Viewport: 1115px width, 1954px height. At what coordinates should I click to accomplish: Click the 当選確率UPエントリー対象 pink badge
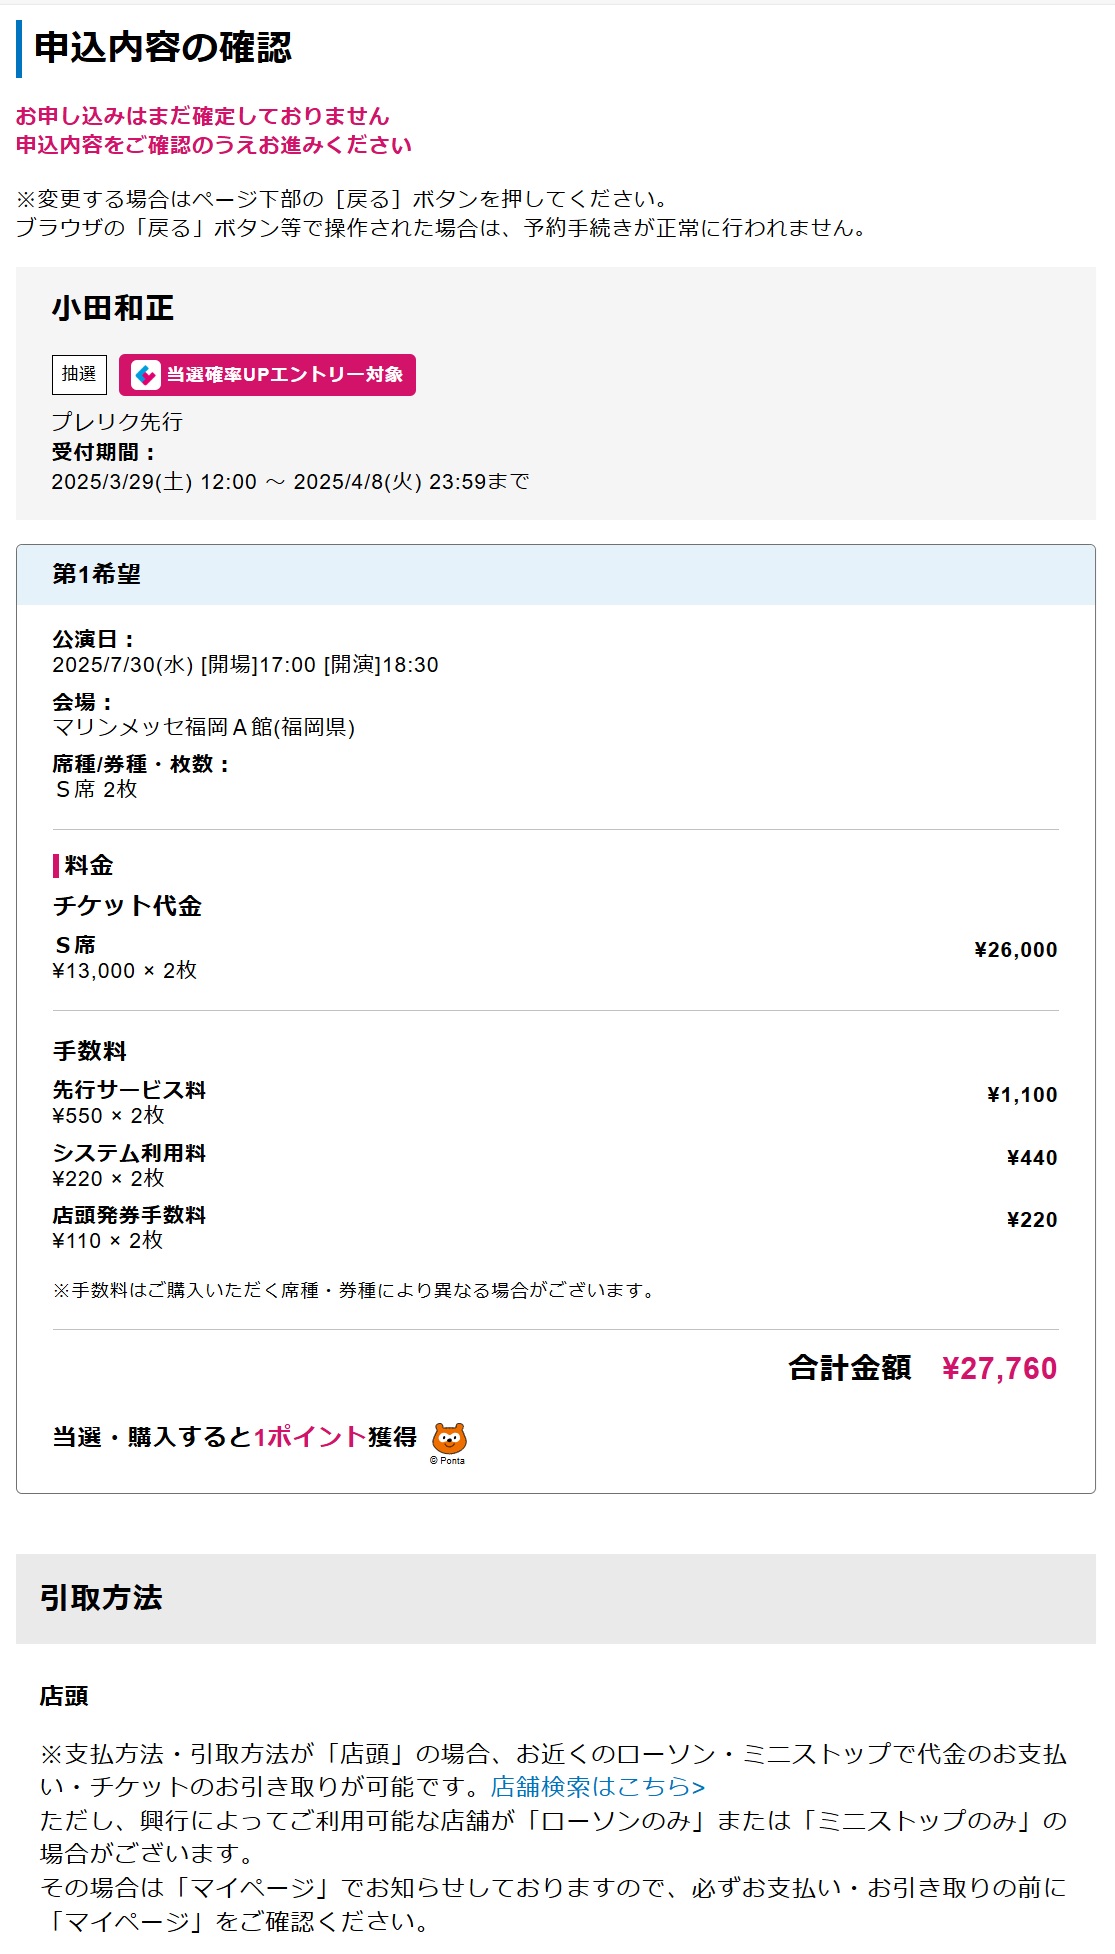tap(267, 375)
